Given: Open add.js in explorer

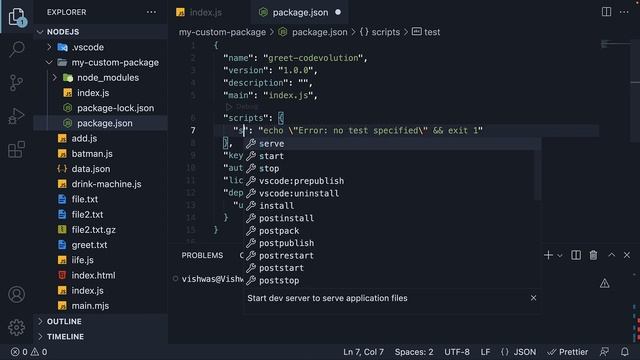Looking at the screenshot, I should [x=100, y=138].
